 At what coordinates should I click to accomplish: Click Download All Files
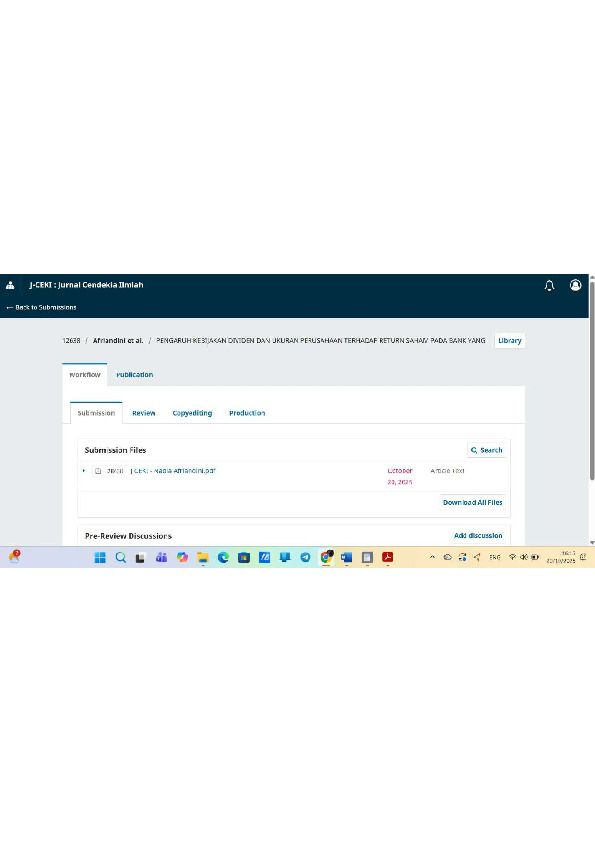(x=473, y=503)
